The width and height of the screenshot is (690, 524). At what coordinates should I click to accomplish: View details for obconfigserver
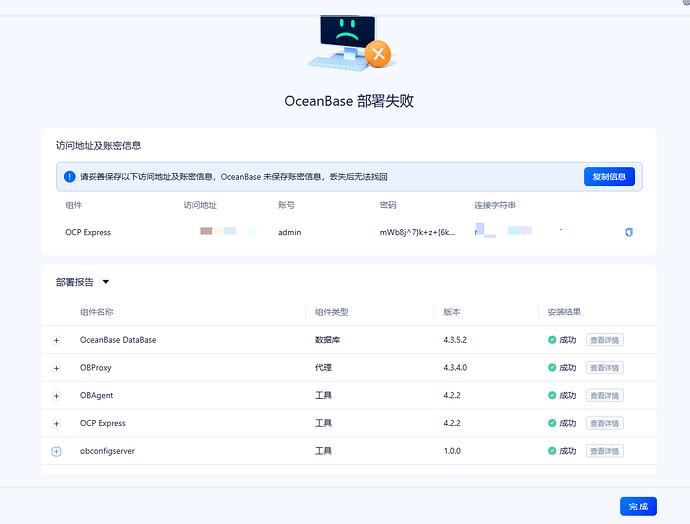[x=604, y=451]
